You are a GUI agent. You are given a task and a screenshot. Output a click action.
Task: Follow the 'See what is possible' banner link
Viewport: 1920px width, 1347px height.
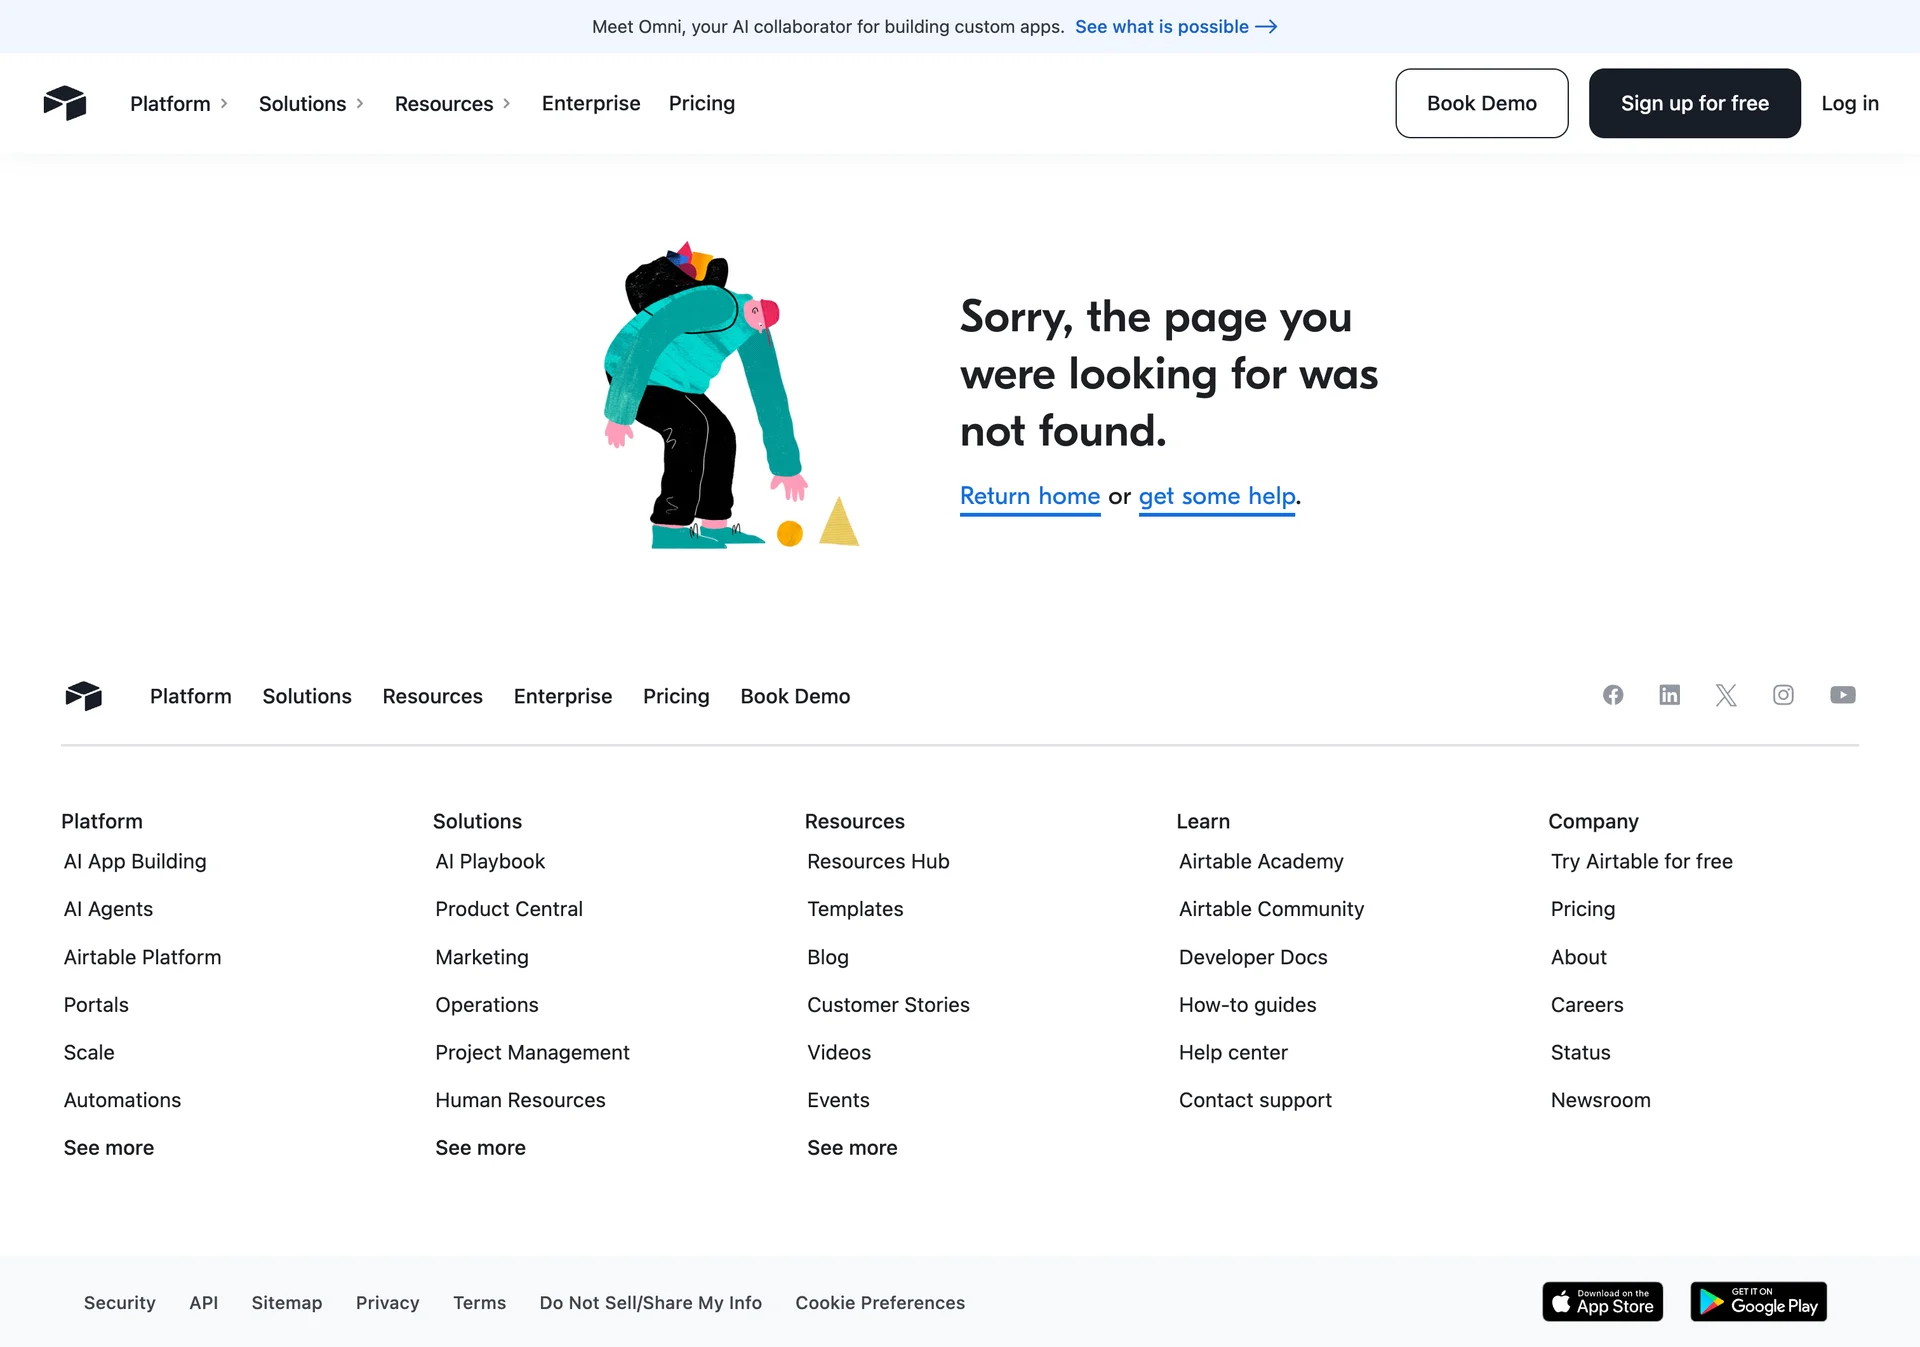pyautogui.click(x=1175, y=27)
